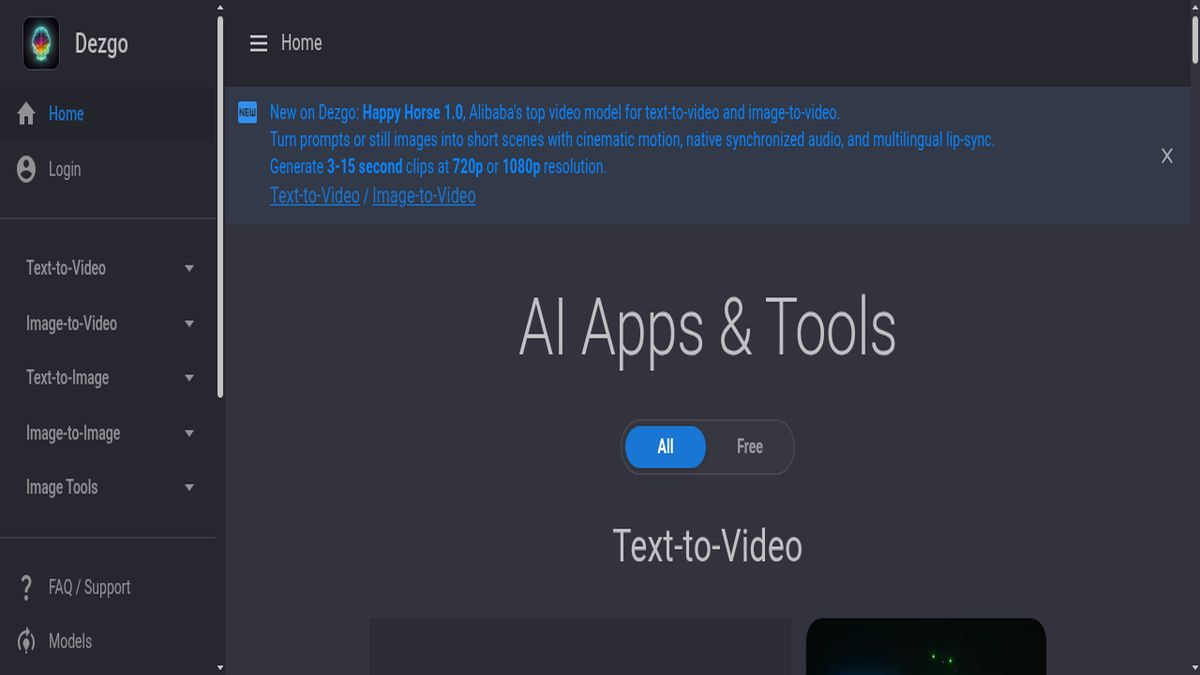Viewport: 1200px width, 675px height.
Task: Click the Models icon in sidebar
Action: [26, 641]
